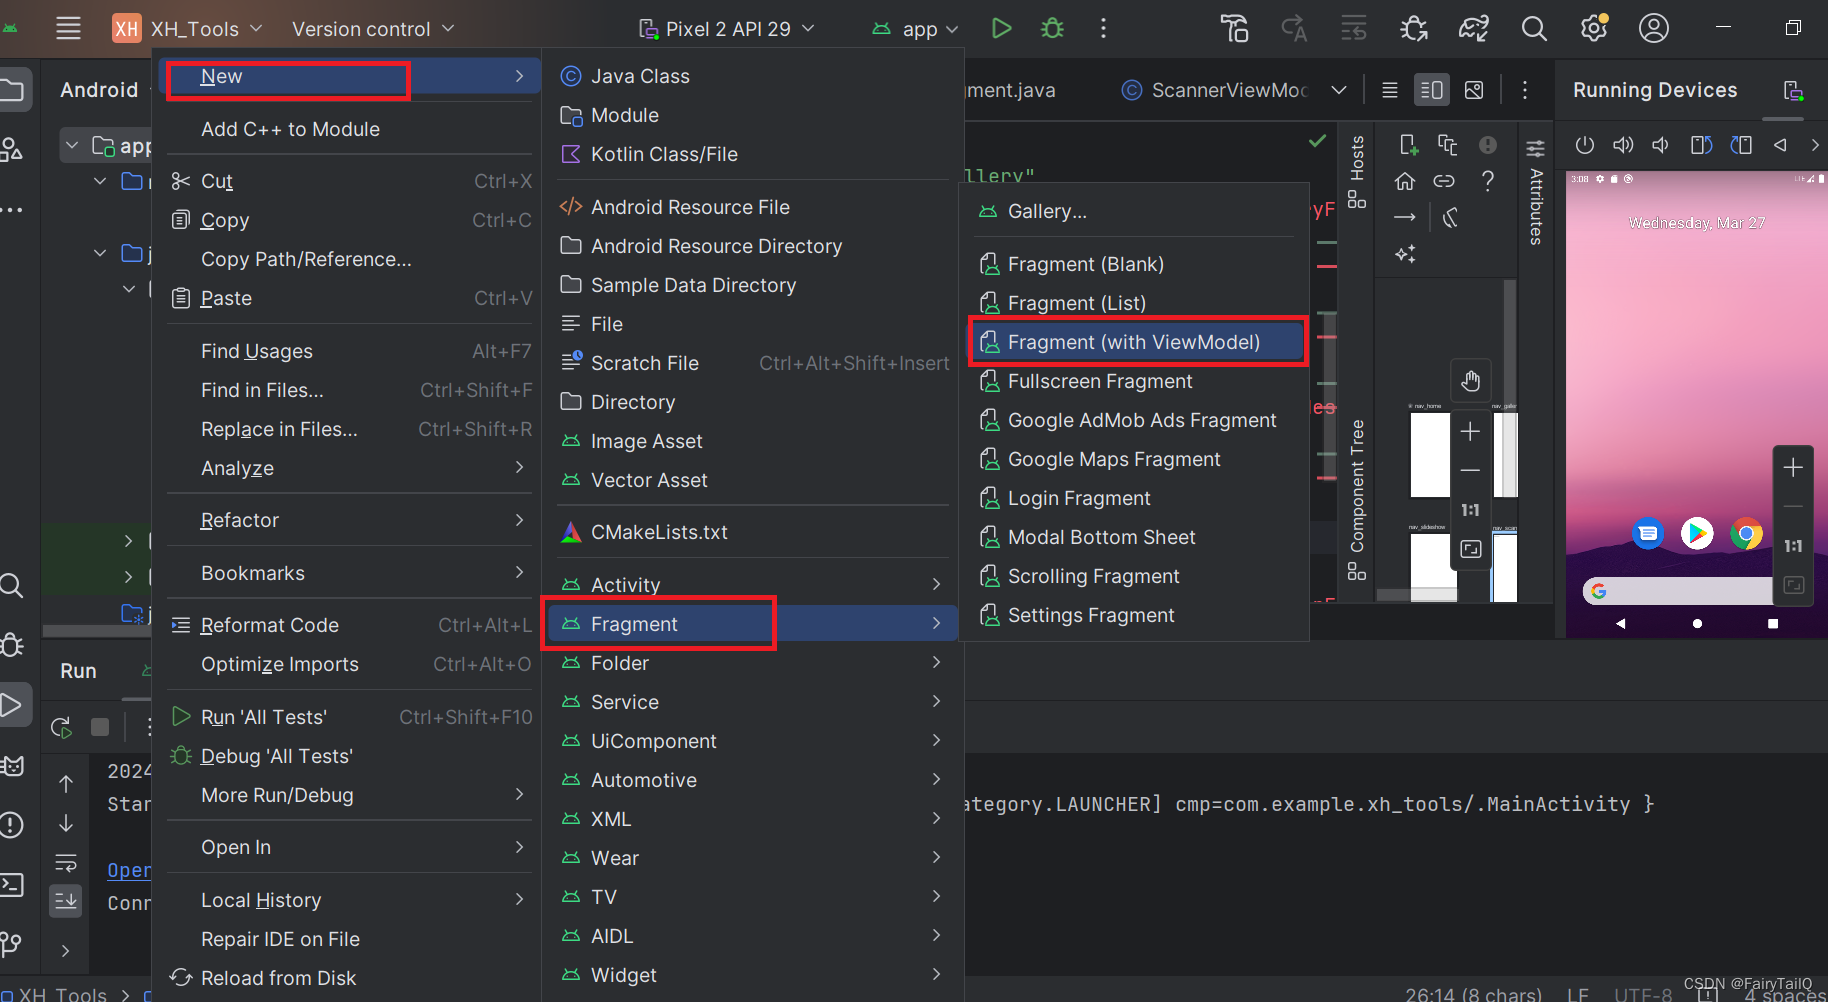Screen dimensions: 1828x1002
Task: Sync project with Gradle files
Action: [1473, 28]
